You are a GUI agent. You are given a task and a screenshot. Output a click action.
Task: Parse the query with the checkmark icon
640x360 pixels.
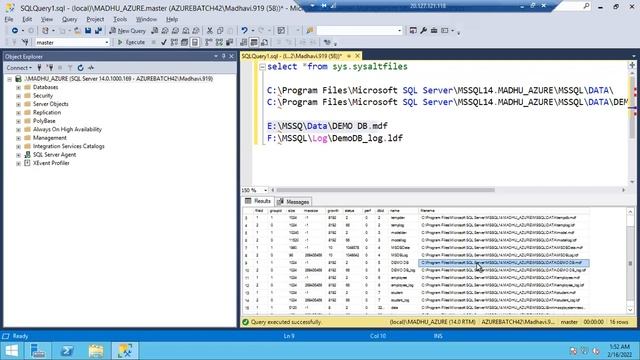point(164,42)
